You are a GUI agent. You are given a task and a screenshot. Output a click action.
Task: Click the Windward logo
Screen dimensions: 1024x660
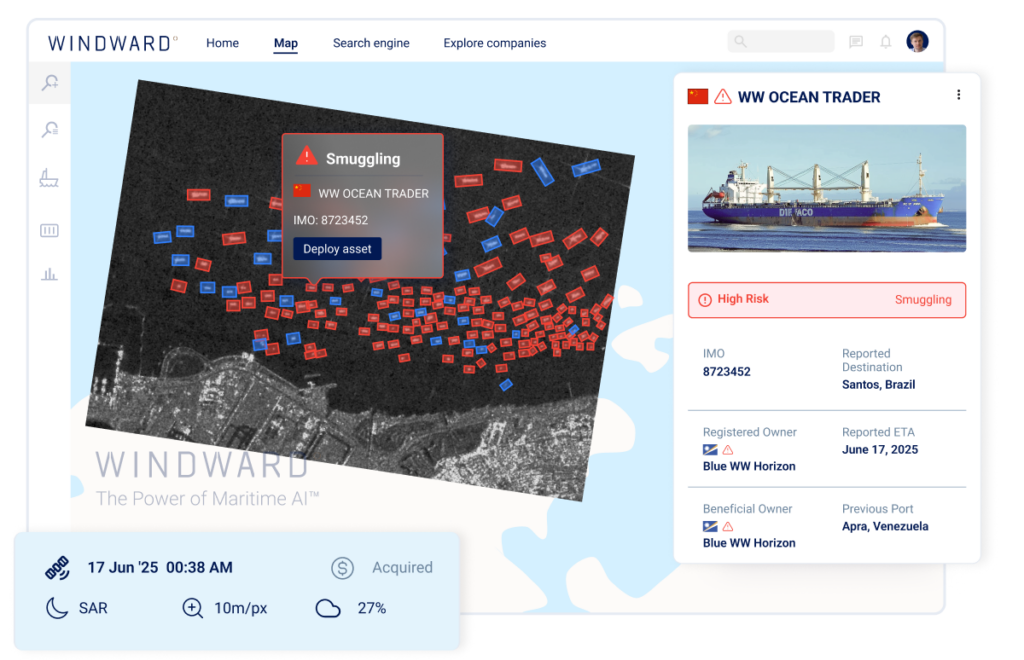tap(112, 43)
